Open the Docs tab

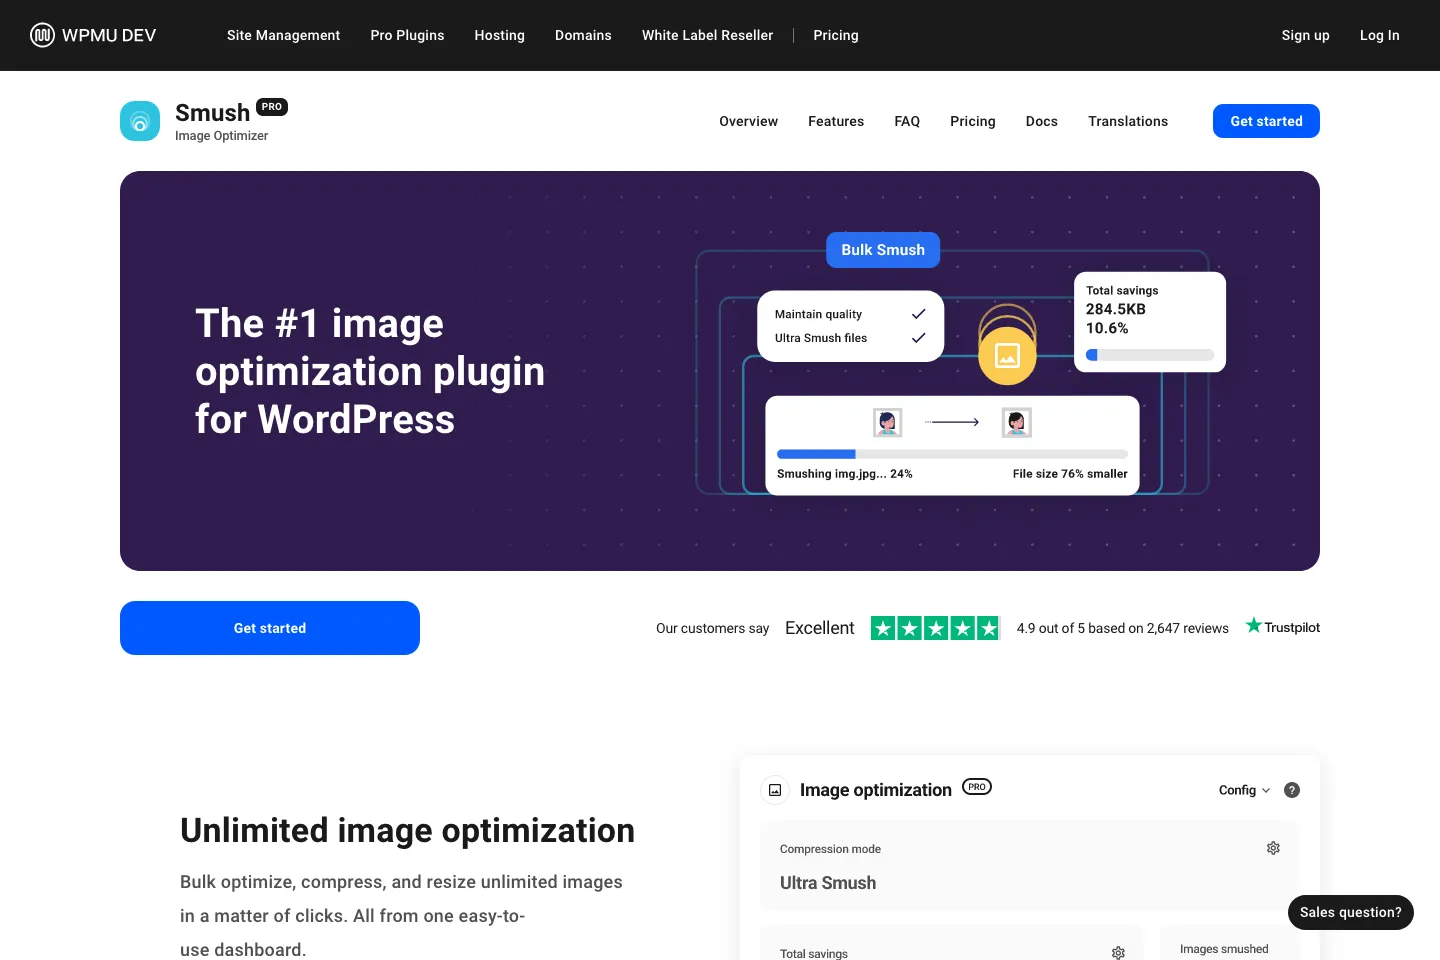point(1041,121)
